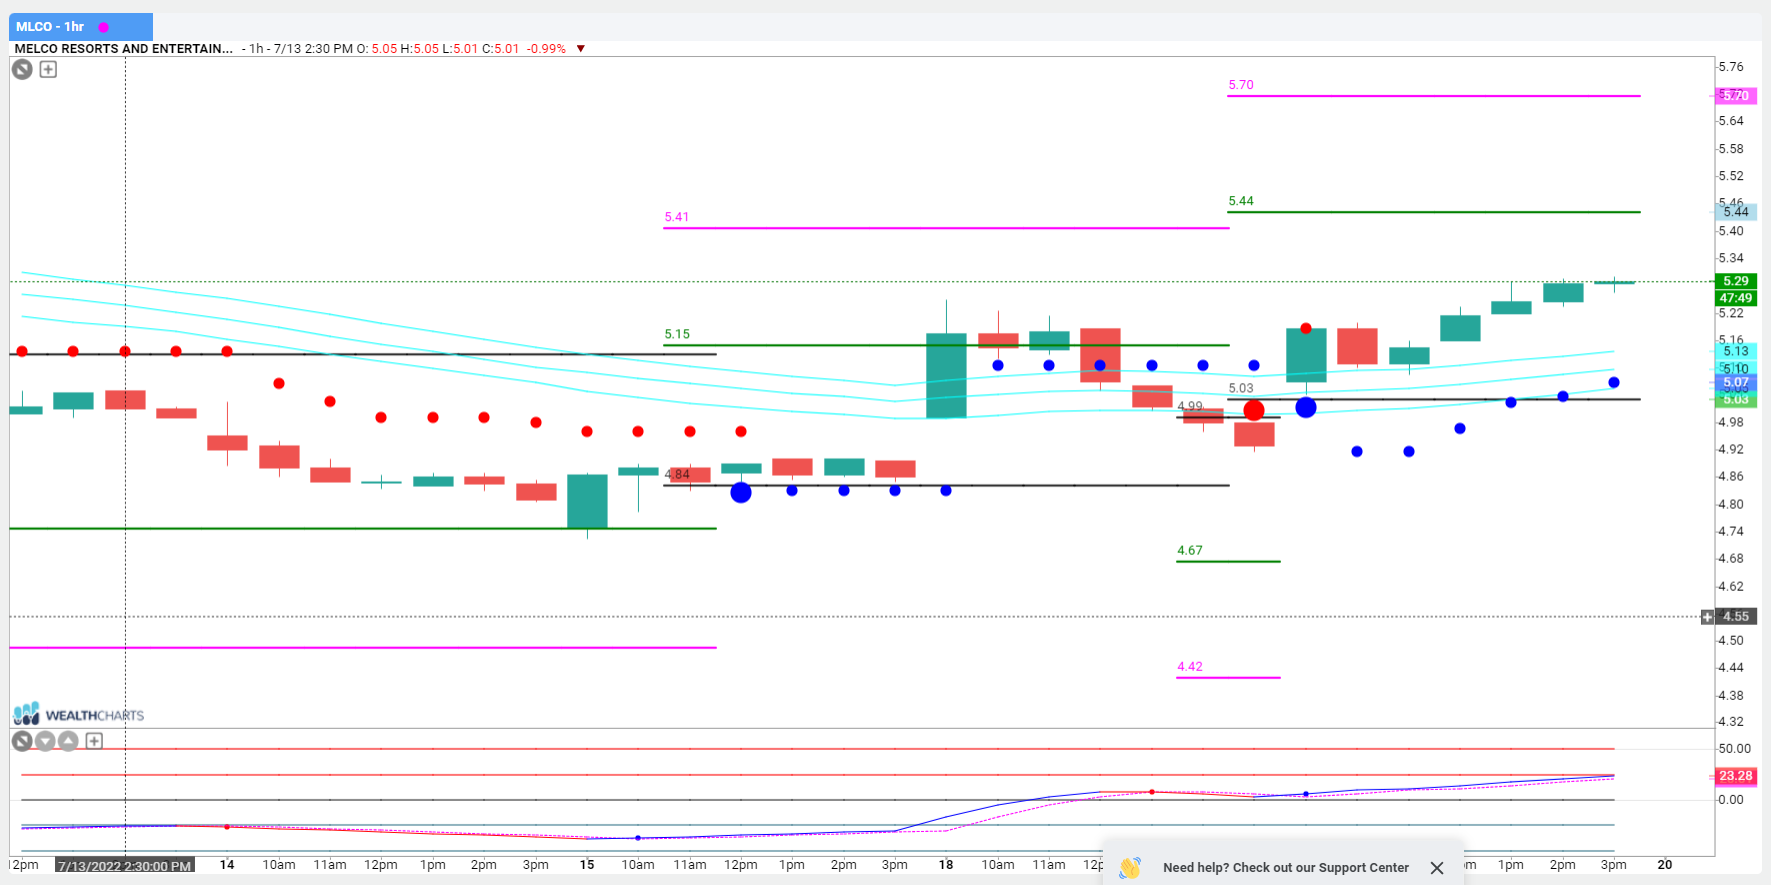Move the indicator pane down

45,741
